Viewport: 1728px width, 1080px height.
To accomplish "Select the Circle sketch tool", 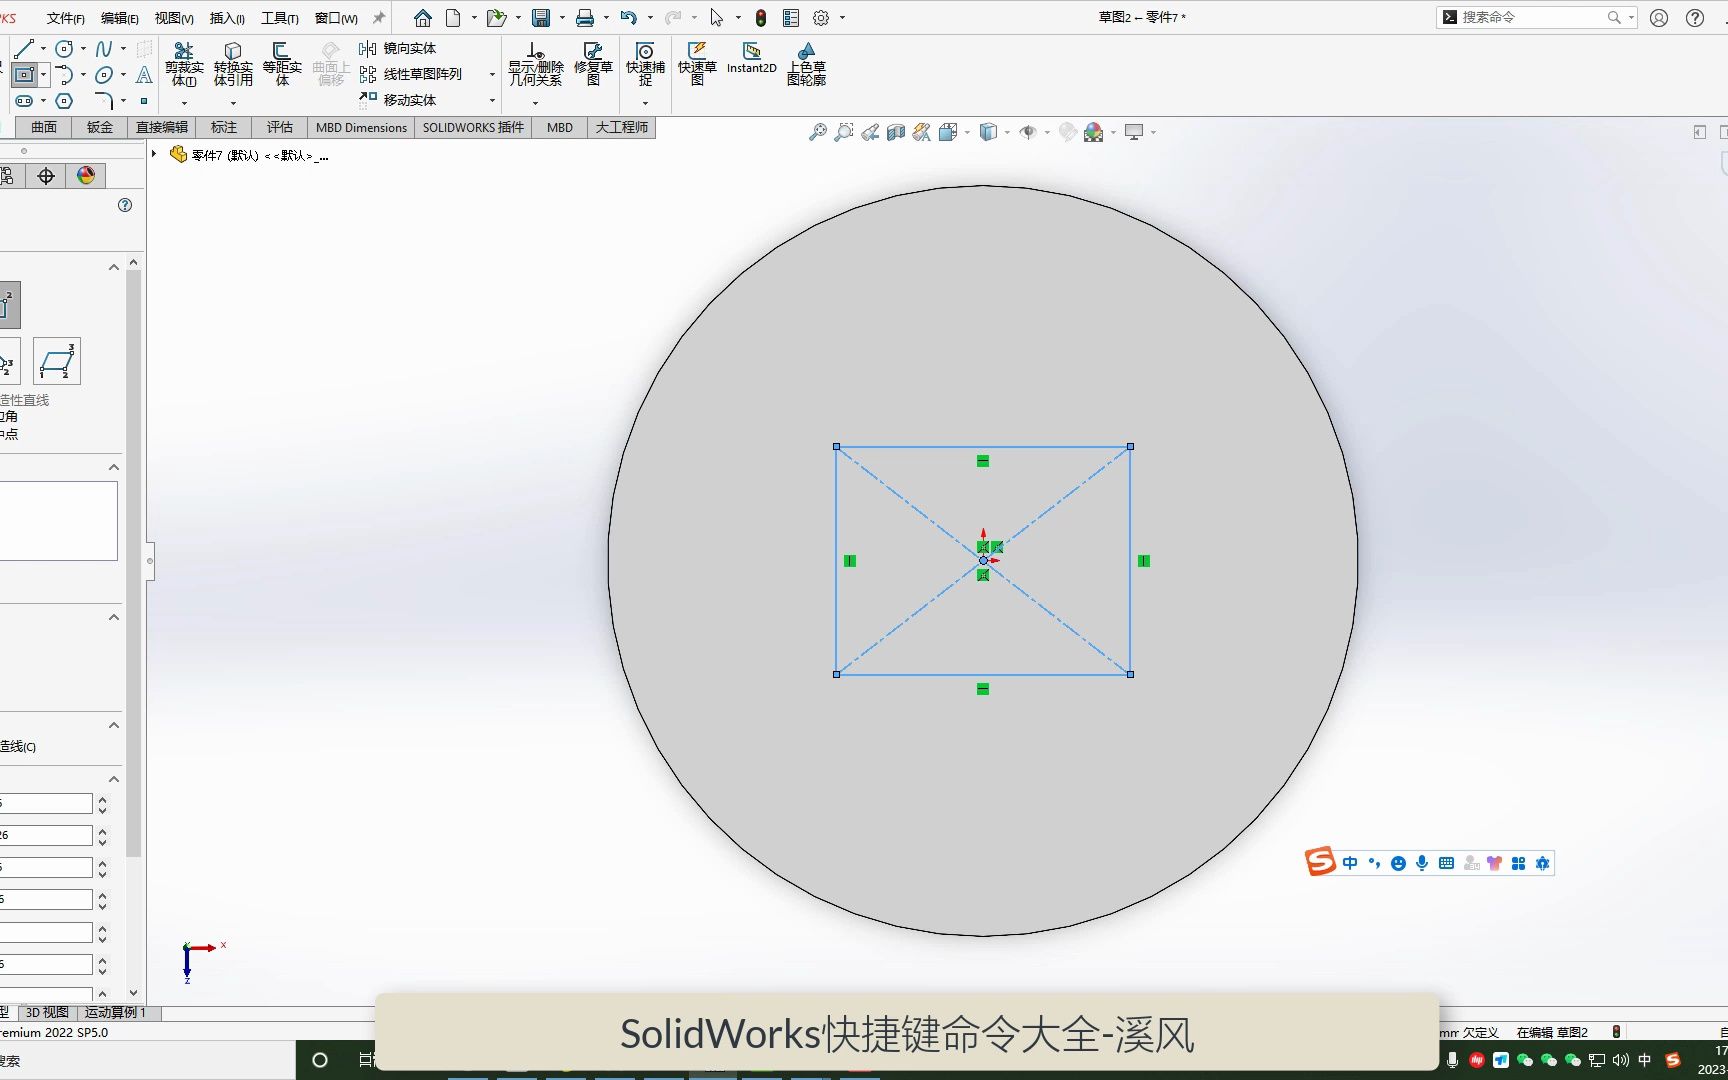I will pyautogui.click(x=65, y=48).
